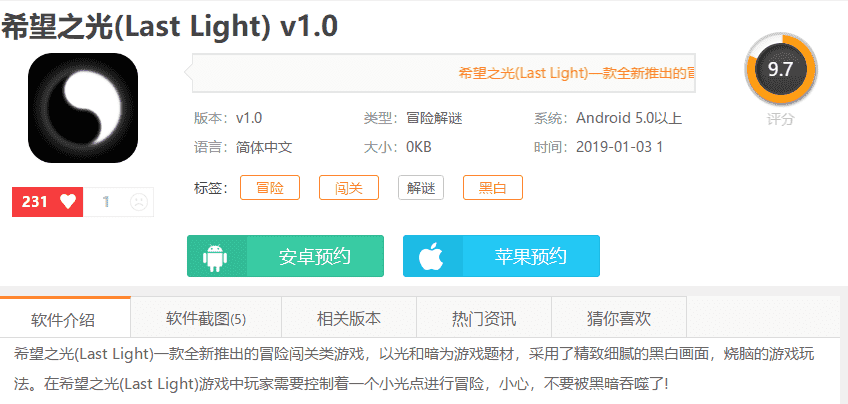Select the 闯关 tag
Image resolution: width=848 pixels, height=404 pixels.
349,187
